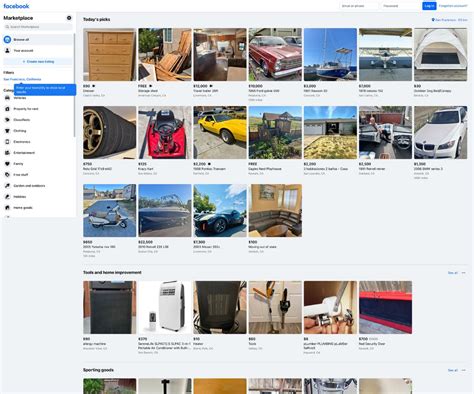Open more options for Sporting goods section

click(x=463, y=370)
